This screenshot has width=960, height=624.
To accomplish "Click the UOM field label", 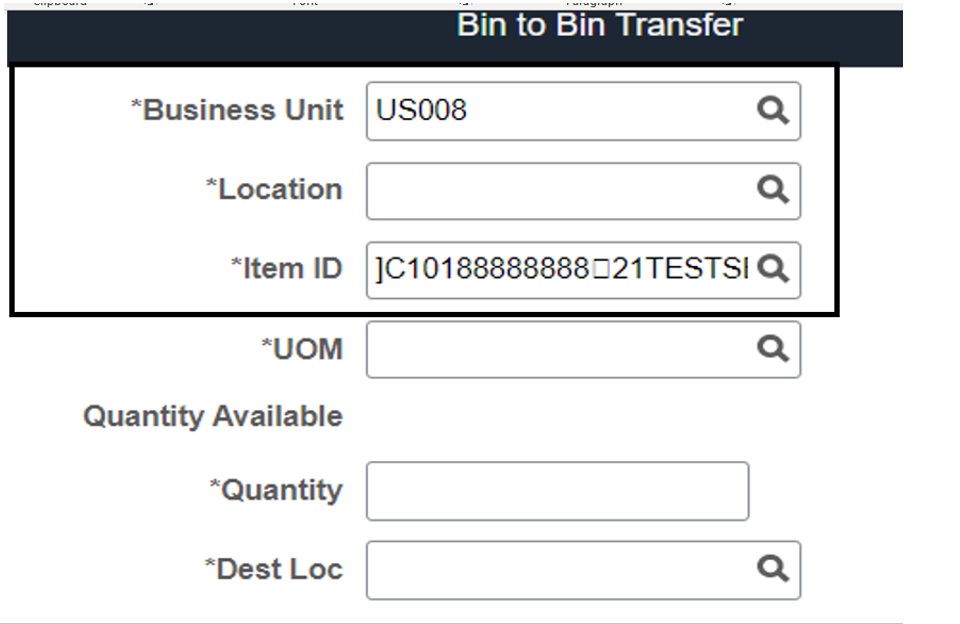I will coord(302,349).
